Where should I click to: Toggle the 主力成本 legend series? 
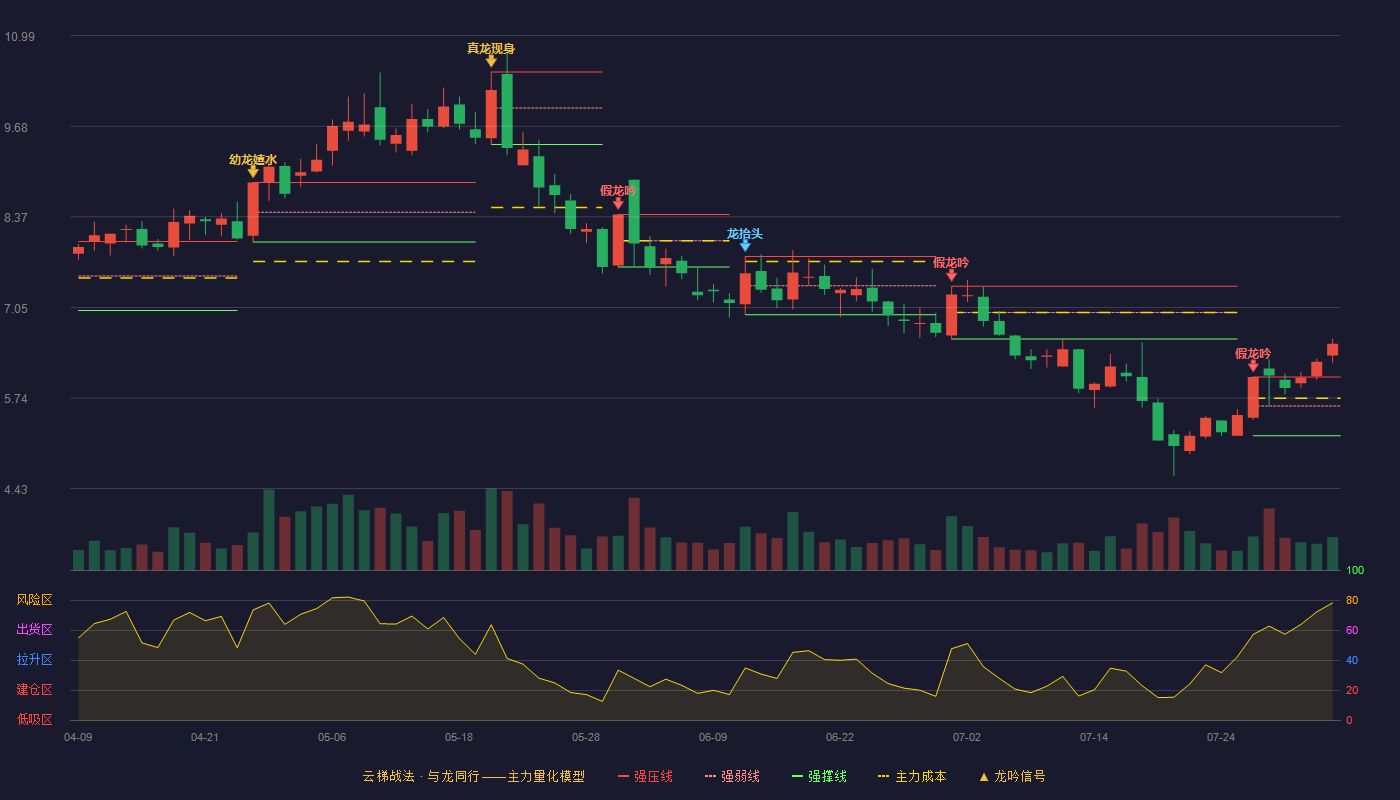click(x=911, y=776)
